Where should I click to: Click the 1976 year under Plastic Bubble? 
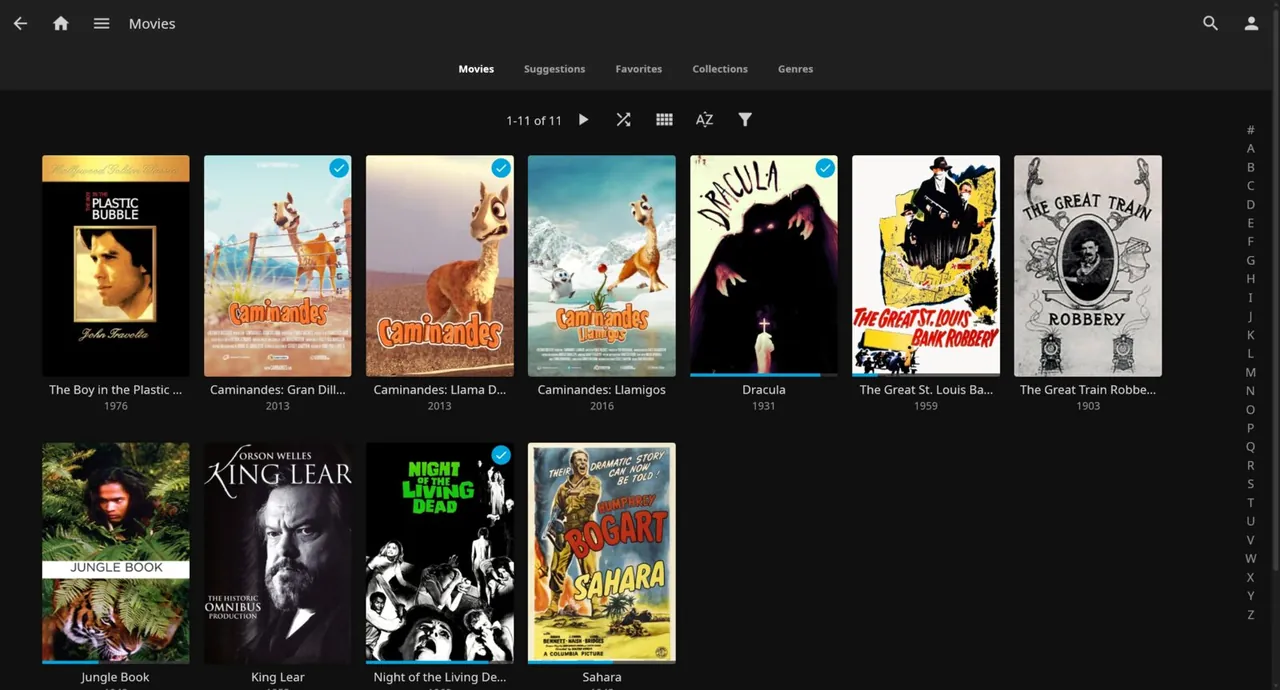pos(116,406)
